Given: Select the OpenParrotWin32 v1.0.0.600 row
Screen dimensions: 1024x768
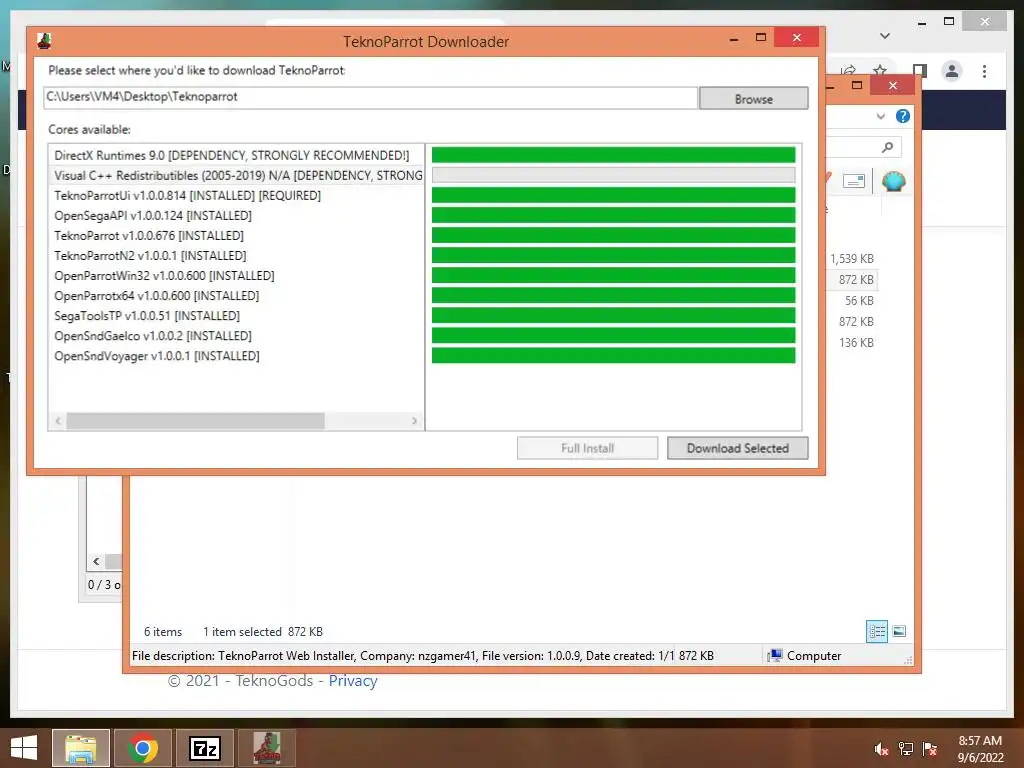Looking at the screenshot, I should tap(236, 276).
